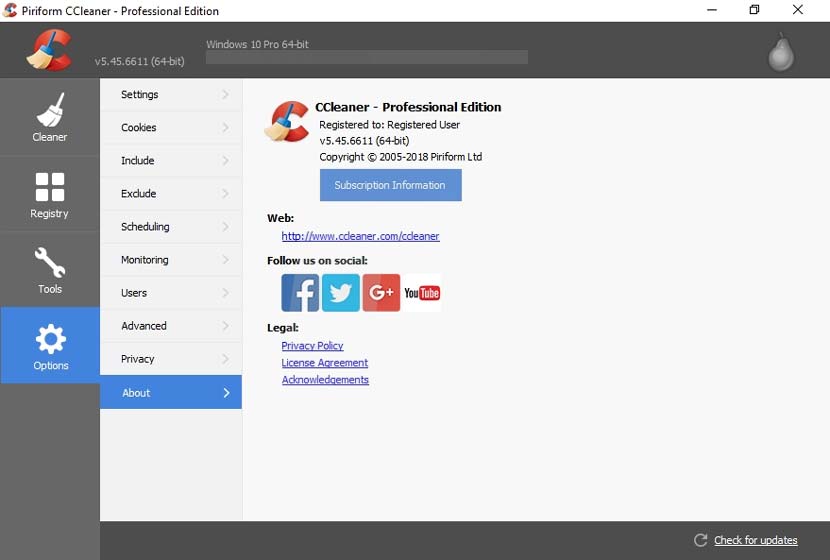
Task: Click the 'Legal:' label
Action: tap(283, 328)
